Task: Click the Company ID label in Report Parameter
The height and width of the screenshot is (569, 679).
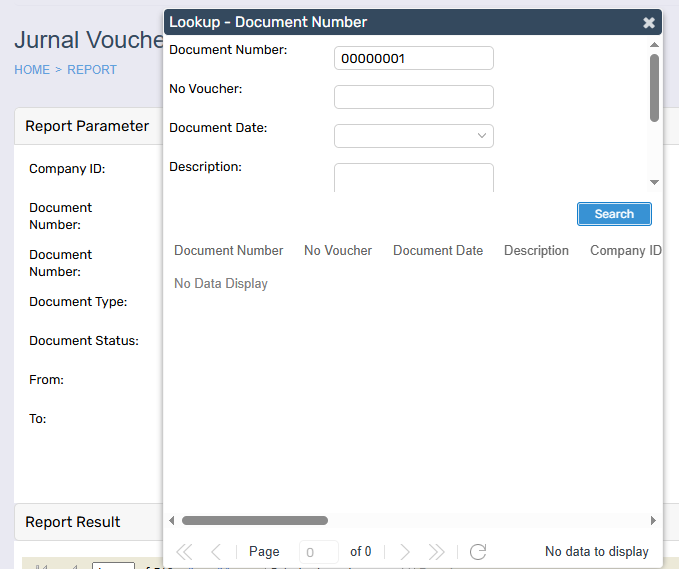Action: (67, 168)
